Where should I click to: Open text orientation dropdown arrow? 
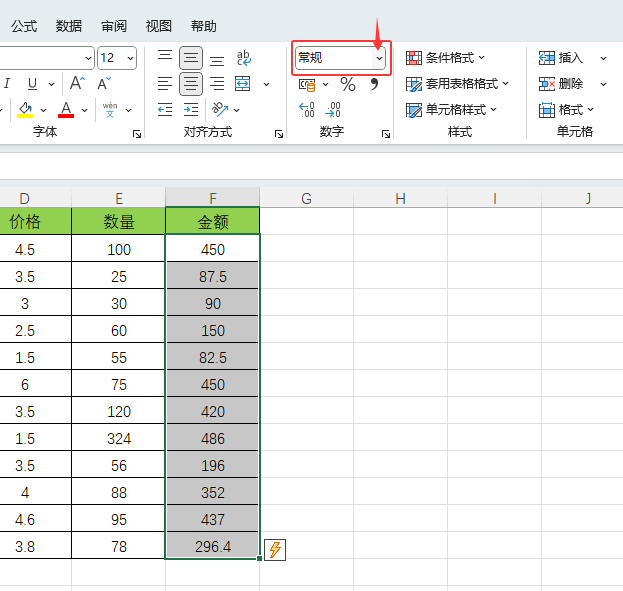click(x=236, y=110)
